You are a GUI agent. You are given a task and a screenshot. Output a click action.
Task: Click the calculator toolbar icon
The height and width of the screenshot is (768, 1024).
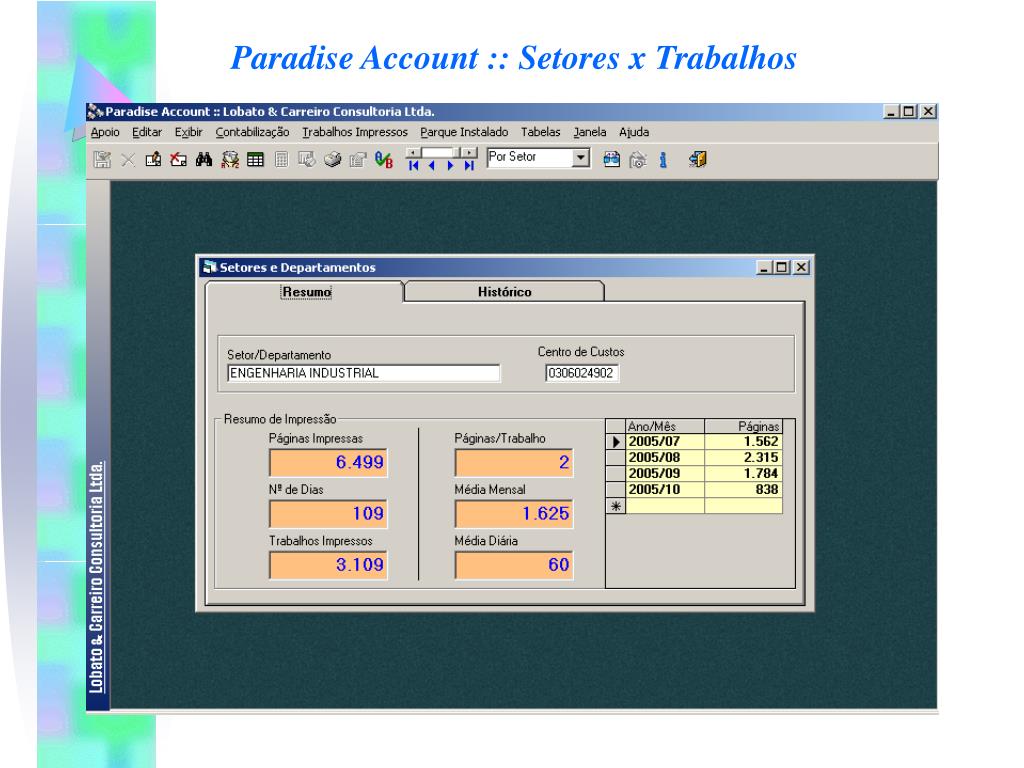281,159
